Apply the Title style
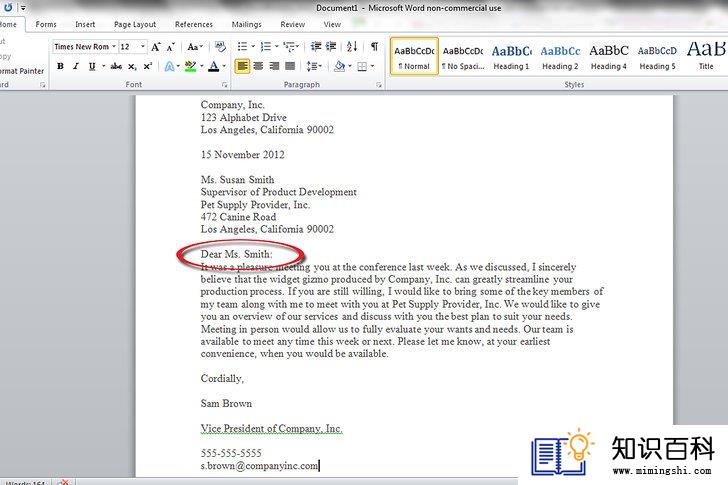The image size is (728, 485). point(706,57)
